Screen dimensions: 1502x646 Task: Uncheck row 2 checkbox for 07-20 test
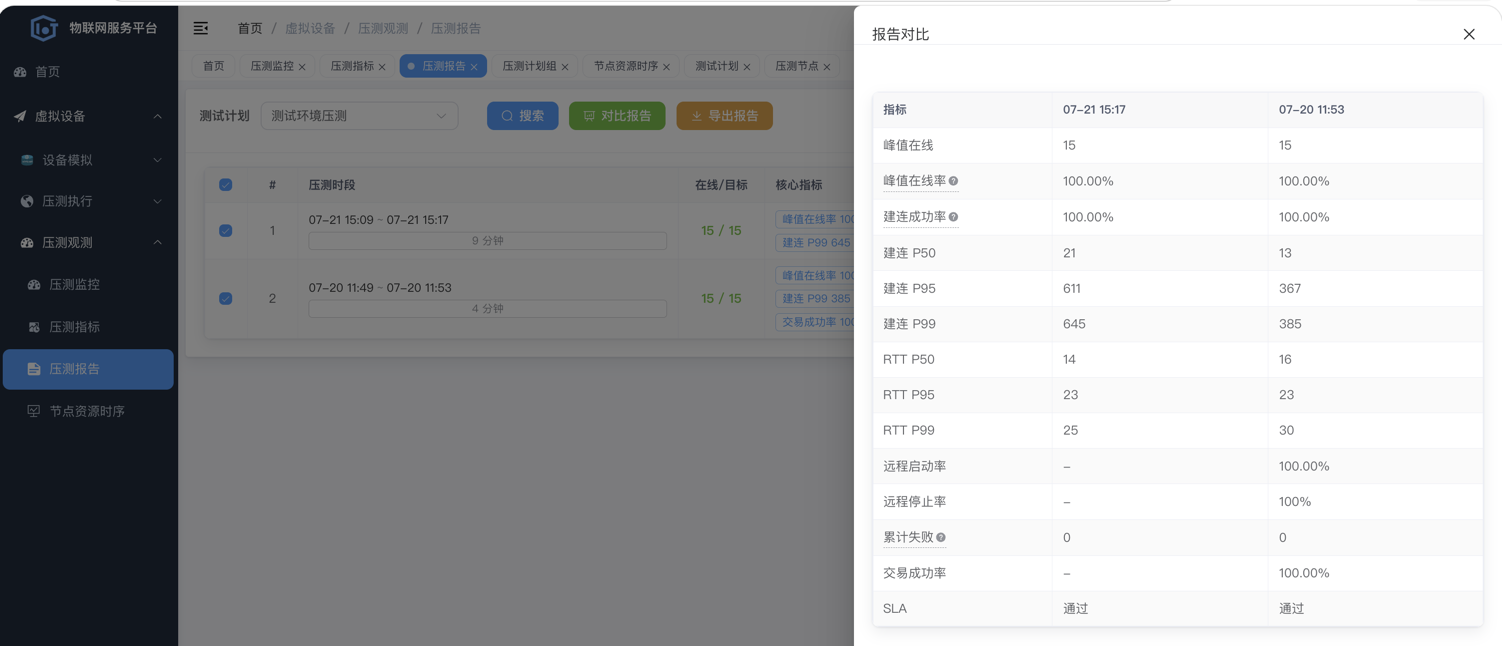[x=226, y=298]
